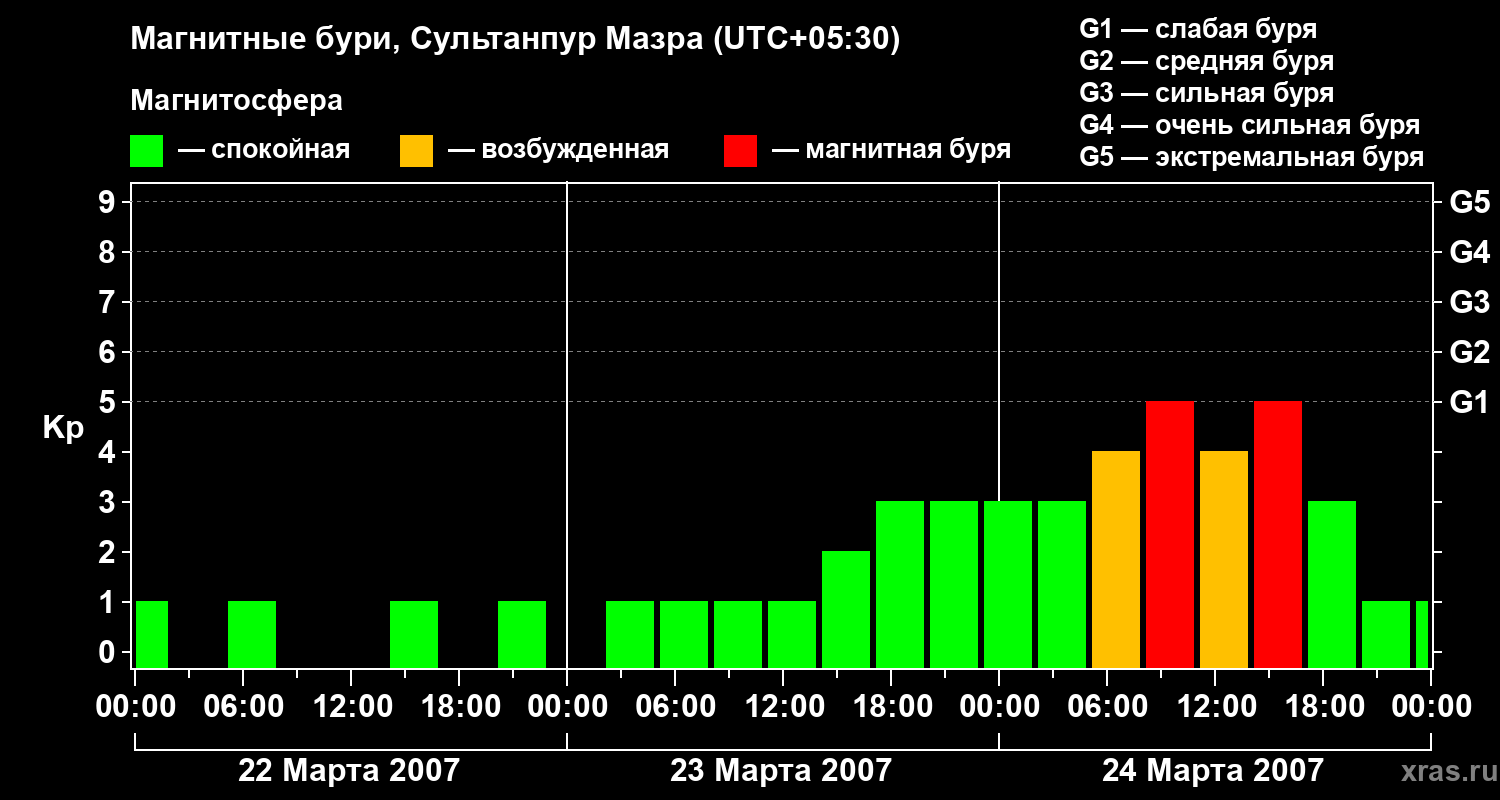The width and height of the screenshot is (1500, 800).
Task: Click the midday orange Kp 4 bar on 24 Марта
Action: click(x=1224, y=559)
